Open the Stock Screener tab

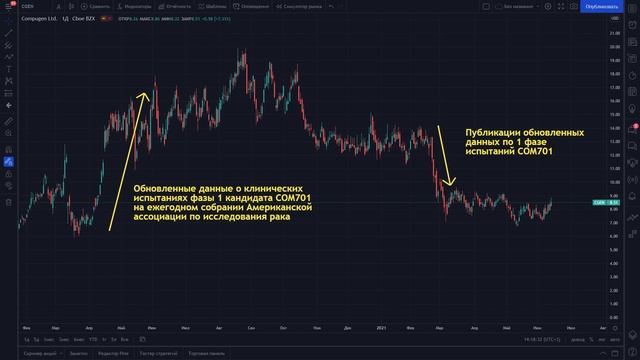(40, 353)
